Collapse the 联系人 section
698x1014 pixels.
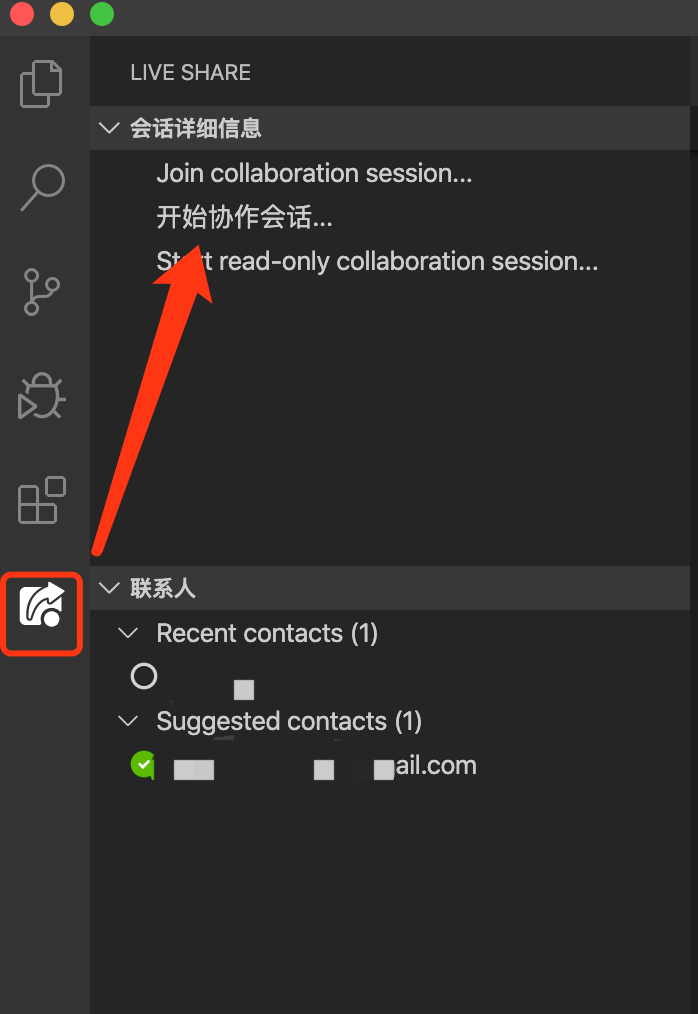click(x=109, y=588)
